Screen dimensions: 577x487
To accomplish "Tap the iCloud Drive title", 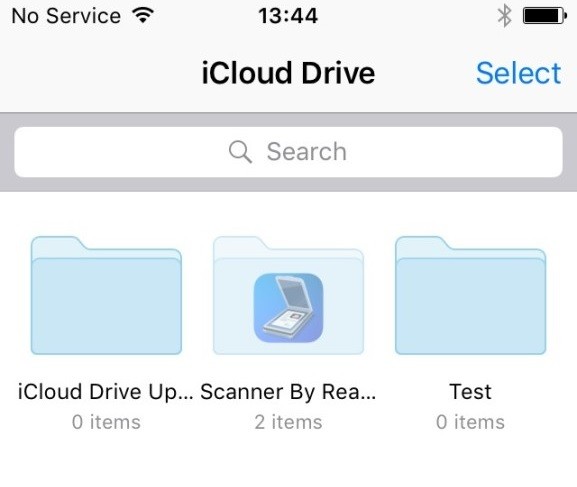I will [288, 73].
